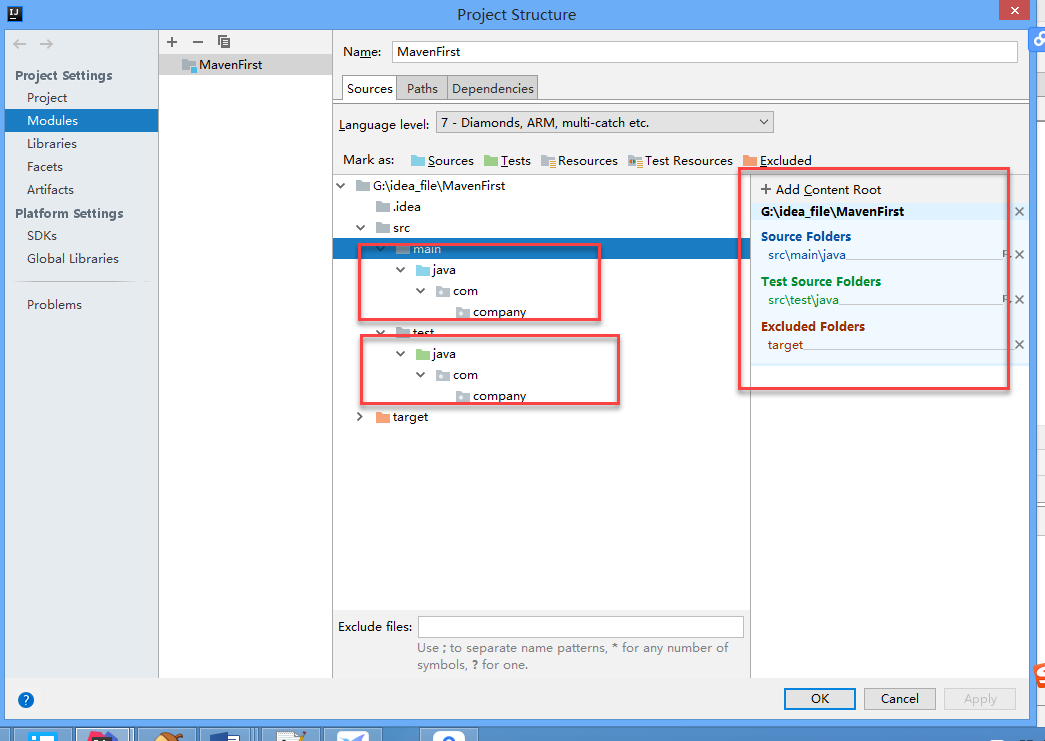Navigate back with left arrow

pyautogui.click(x=19, y=44)
